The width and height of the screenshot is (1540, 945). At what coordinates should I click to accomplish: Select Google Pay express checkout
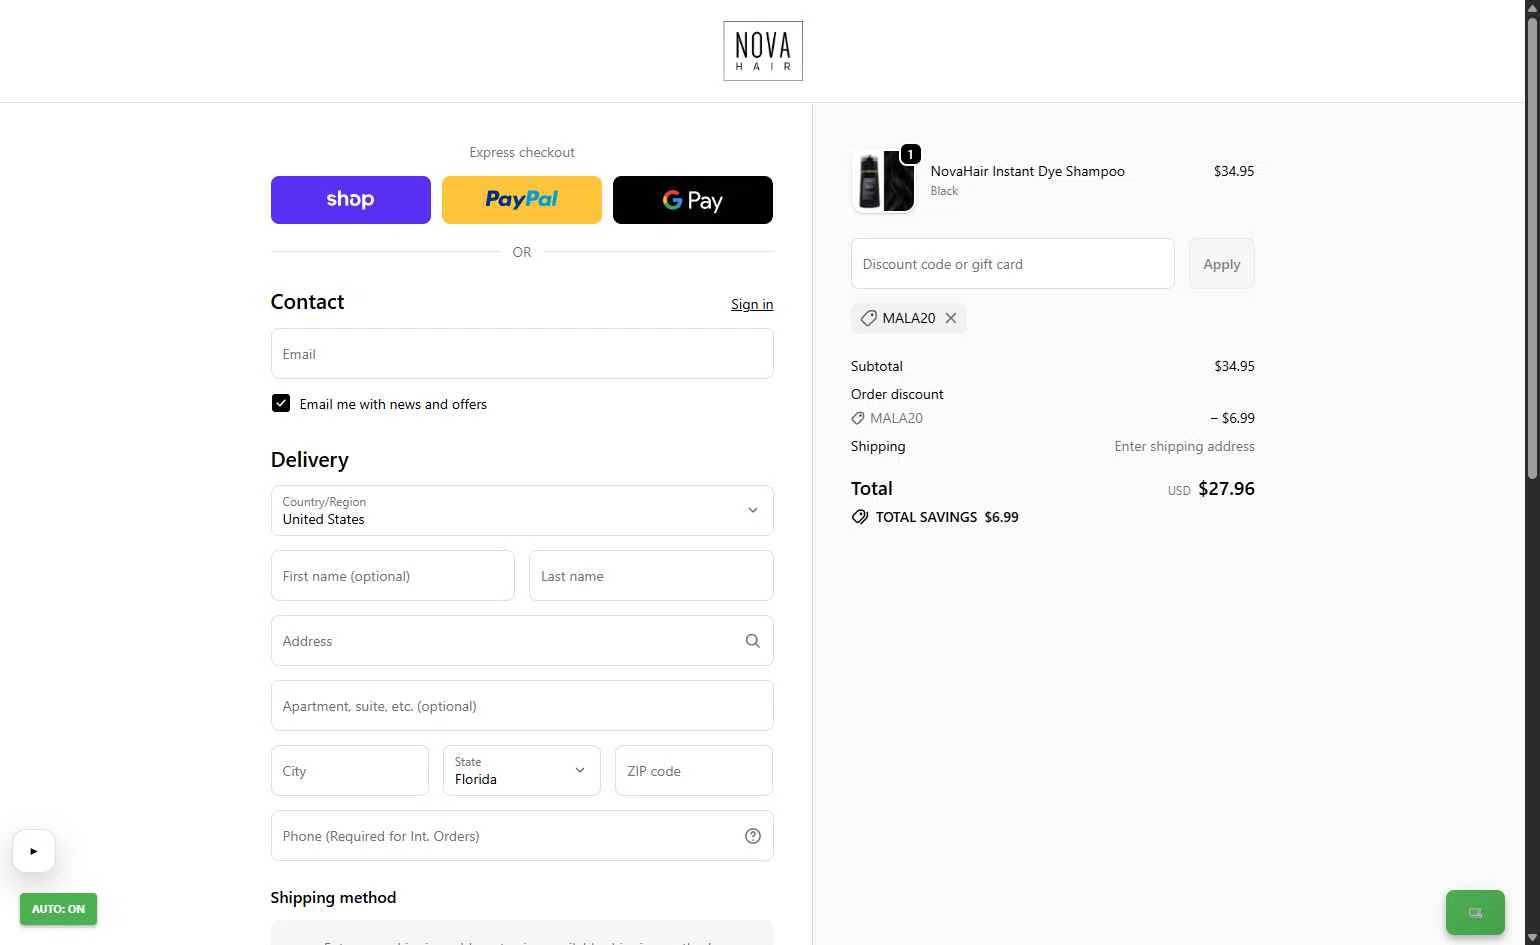click(x=693, y=200)
